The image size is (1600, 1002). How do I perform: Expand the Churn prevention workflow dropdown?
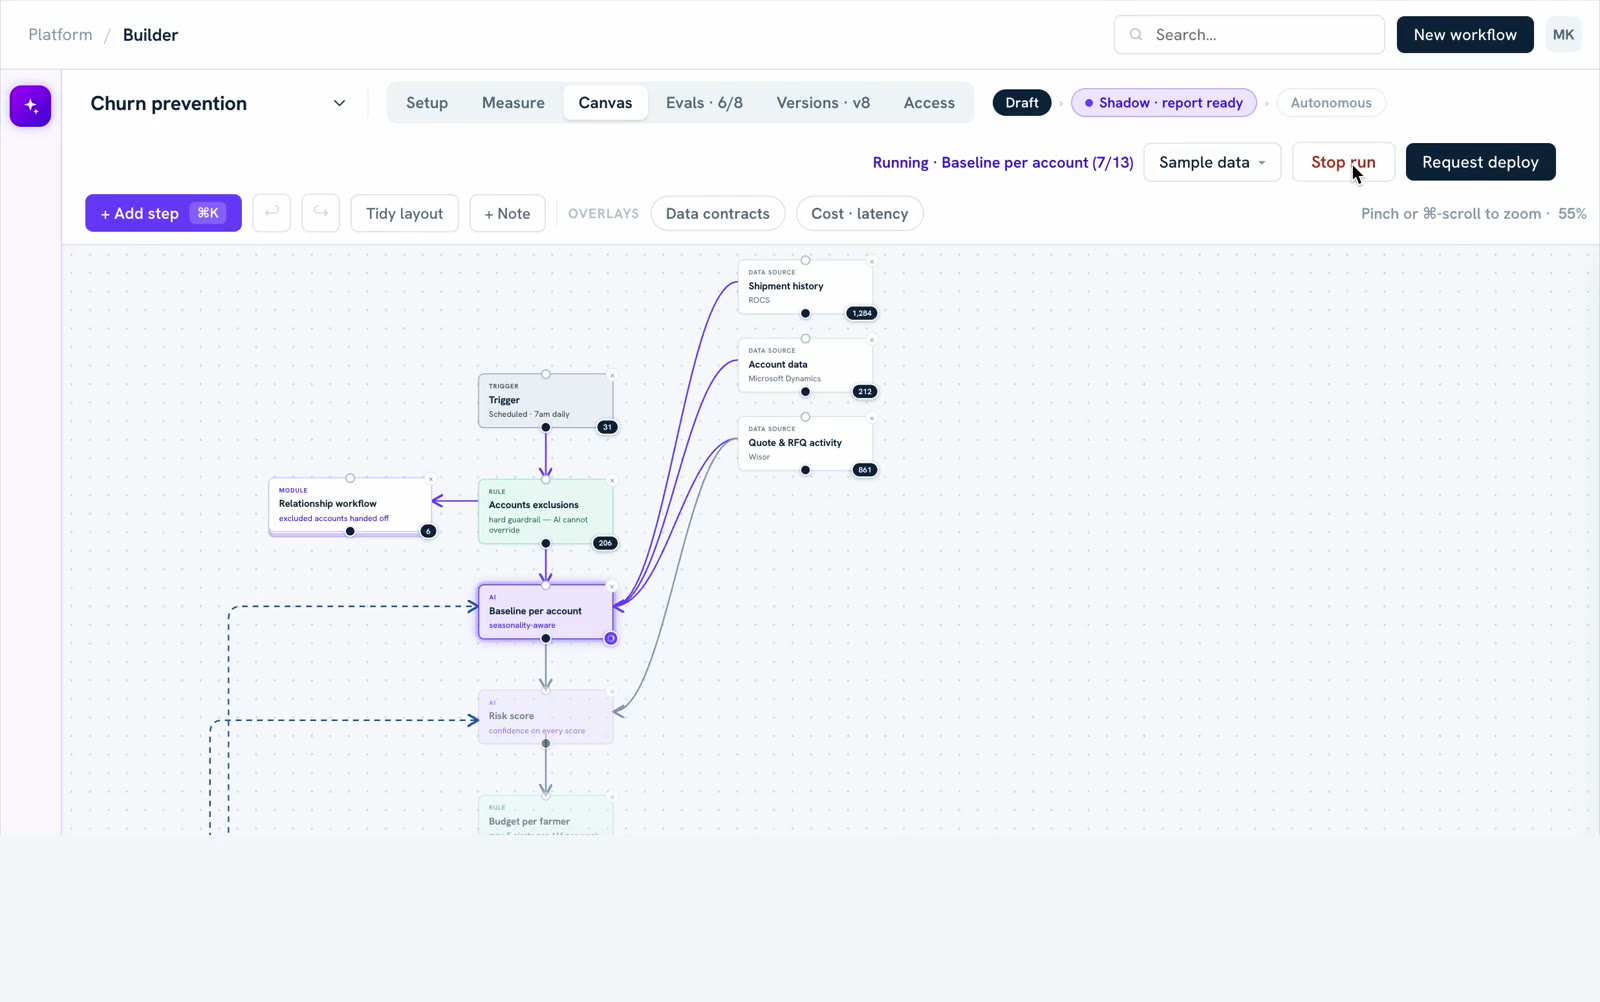339,103
